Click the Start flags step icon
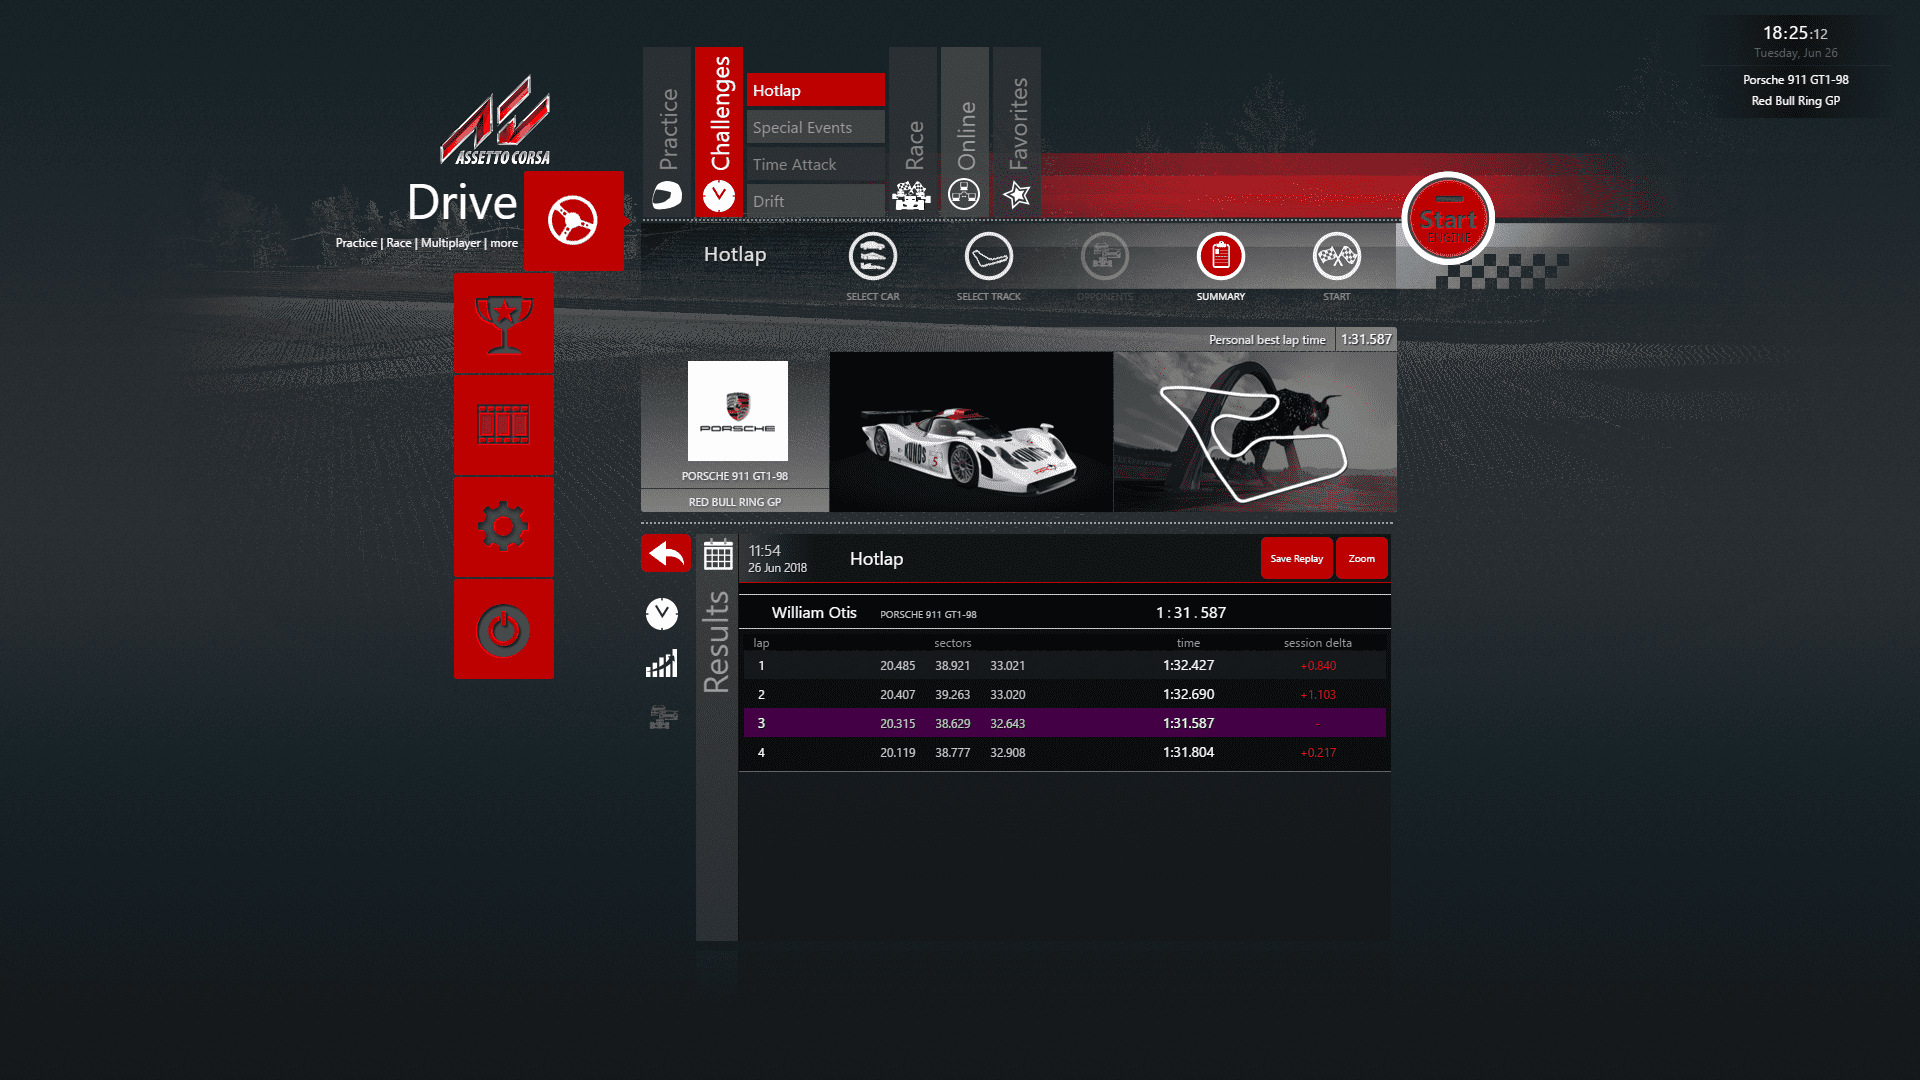Viewport: 1920px width, 1080px height. tap(1337, 256)
